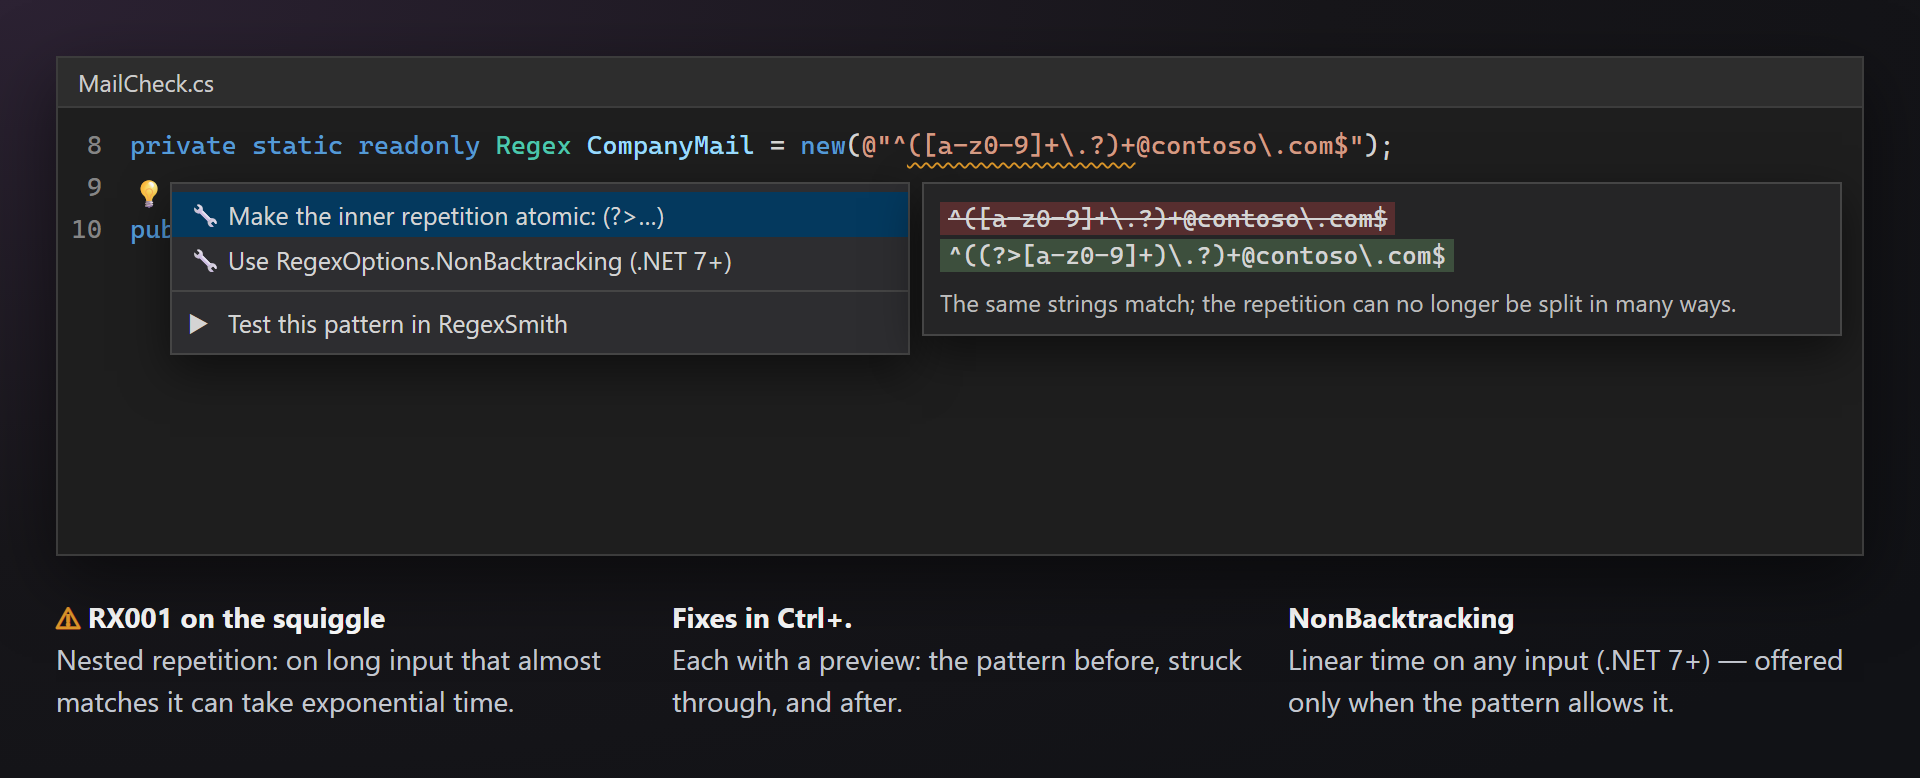The image size is (1920, 778).
Task: Click line number 10 in gutter
Action: [x=87, y=230]
